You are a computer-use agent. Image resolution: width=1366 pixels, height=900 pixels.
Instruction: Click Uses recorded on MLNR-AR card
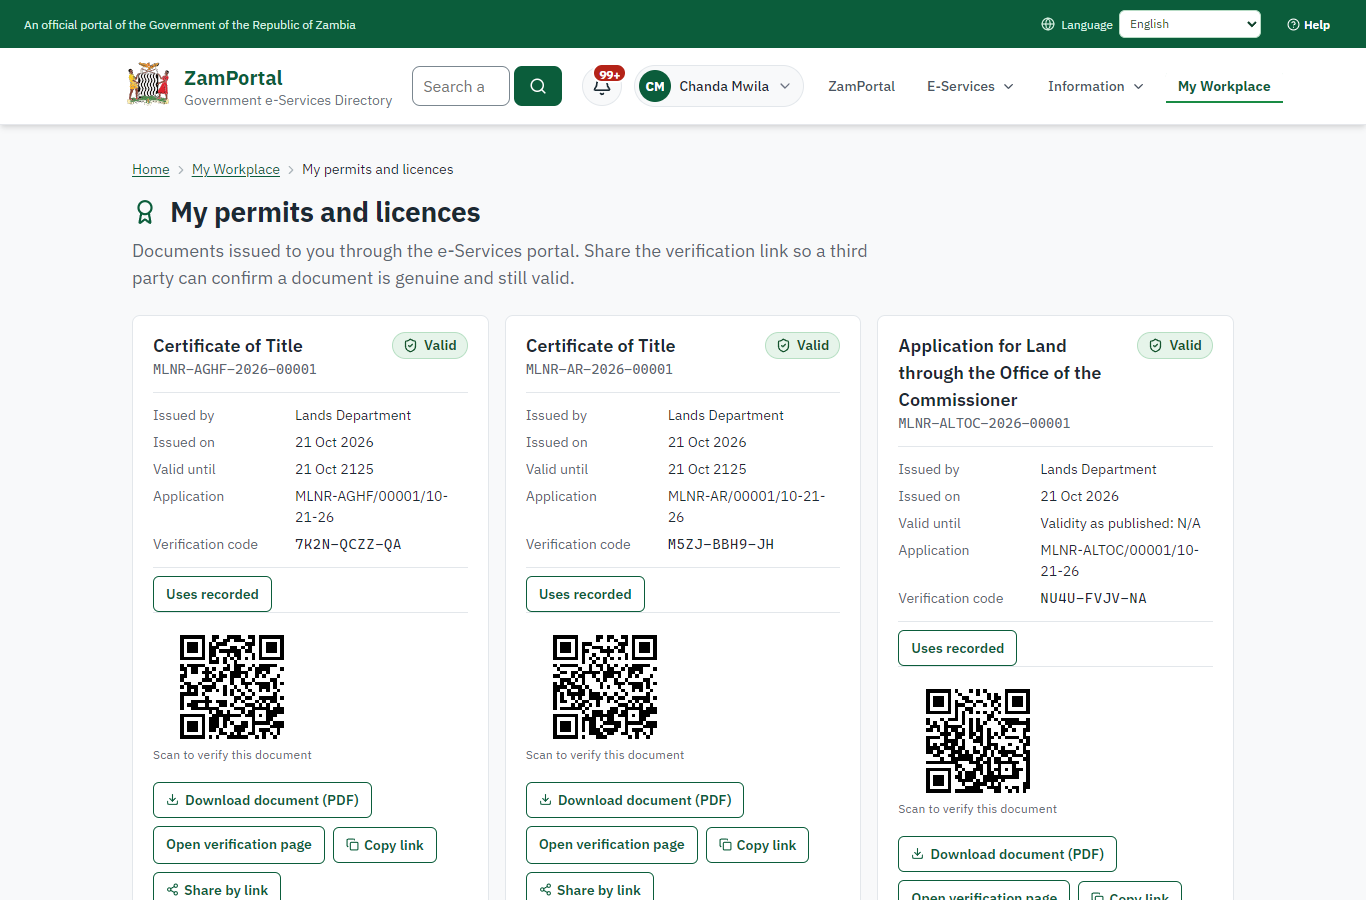point(585,594)
